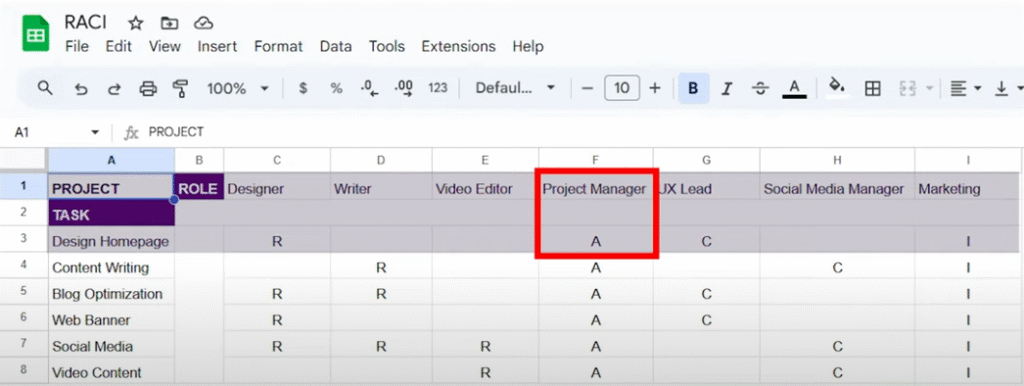1024x386 pixels.
Task: Toggle bold formatting
Action: pyautogui.click(x=694, y=88)
